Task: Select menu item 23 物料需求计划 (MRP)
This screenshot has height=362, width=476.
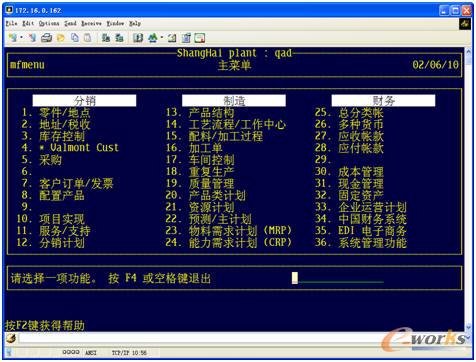Action: tap(229, 230)
